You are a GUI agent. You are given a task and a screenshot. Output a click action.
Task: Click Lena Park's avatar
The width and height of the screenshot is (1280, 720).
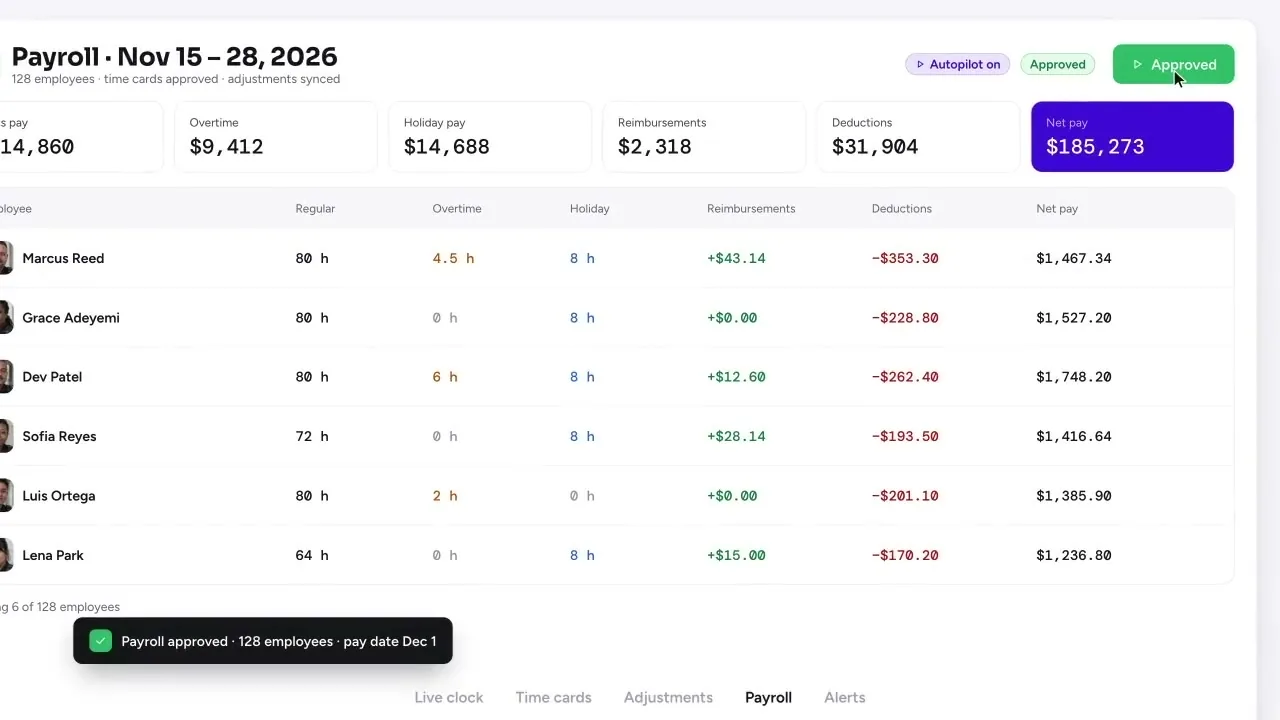point(5,555)
